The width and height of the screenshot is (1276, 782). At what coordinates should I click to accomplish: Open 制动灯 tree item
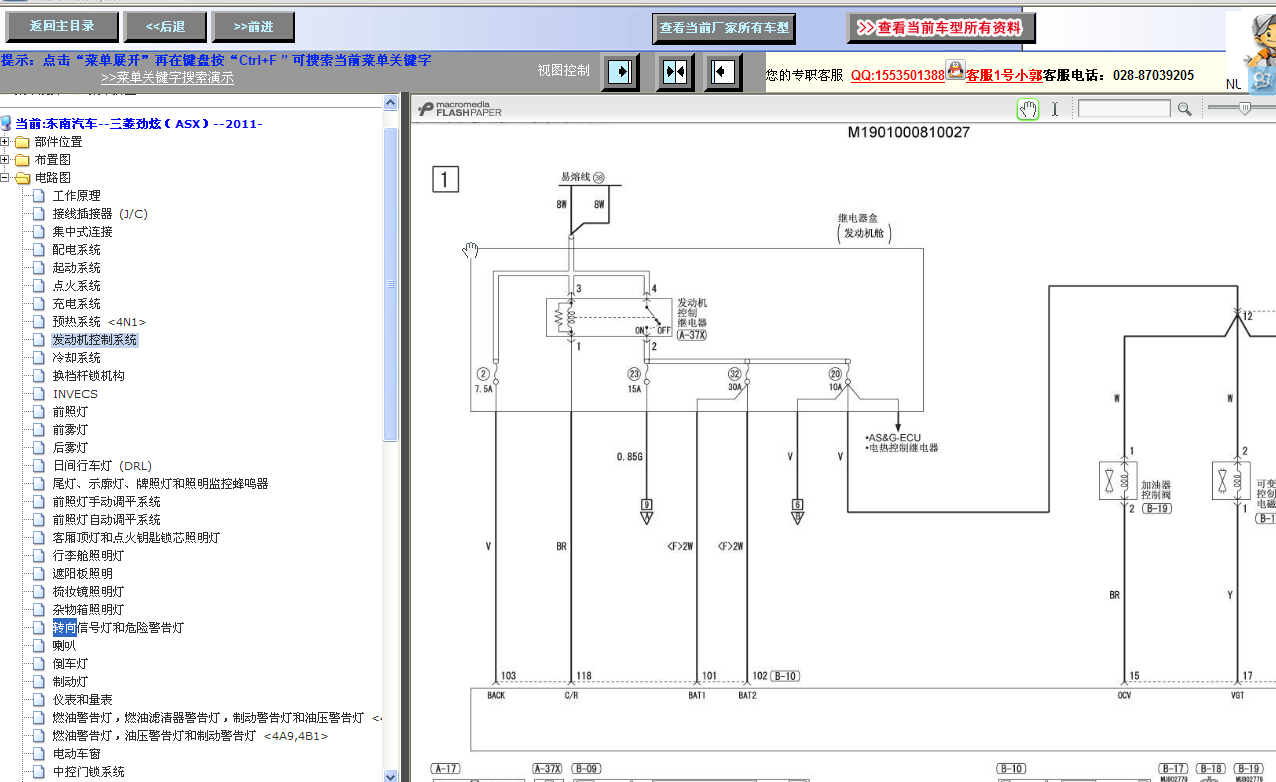pyautogui.click(x=70, y=682)
